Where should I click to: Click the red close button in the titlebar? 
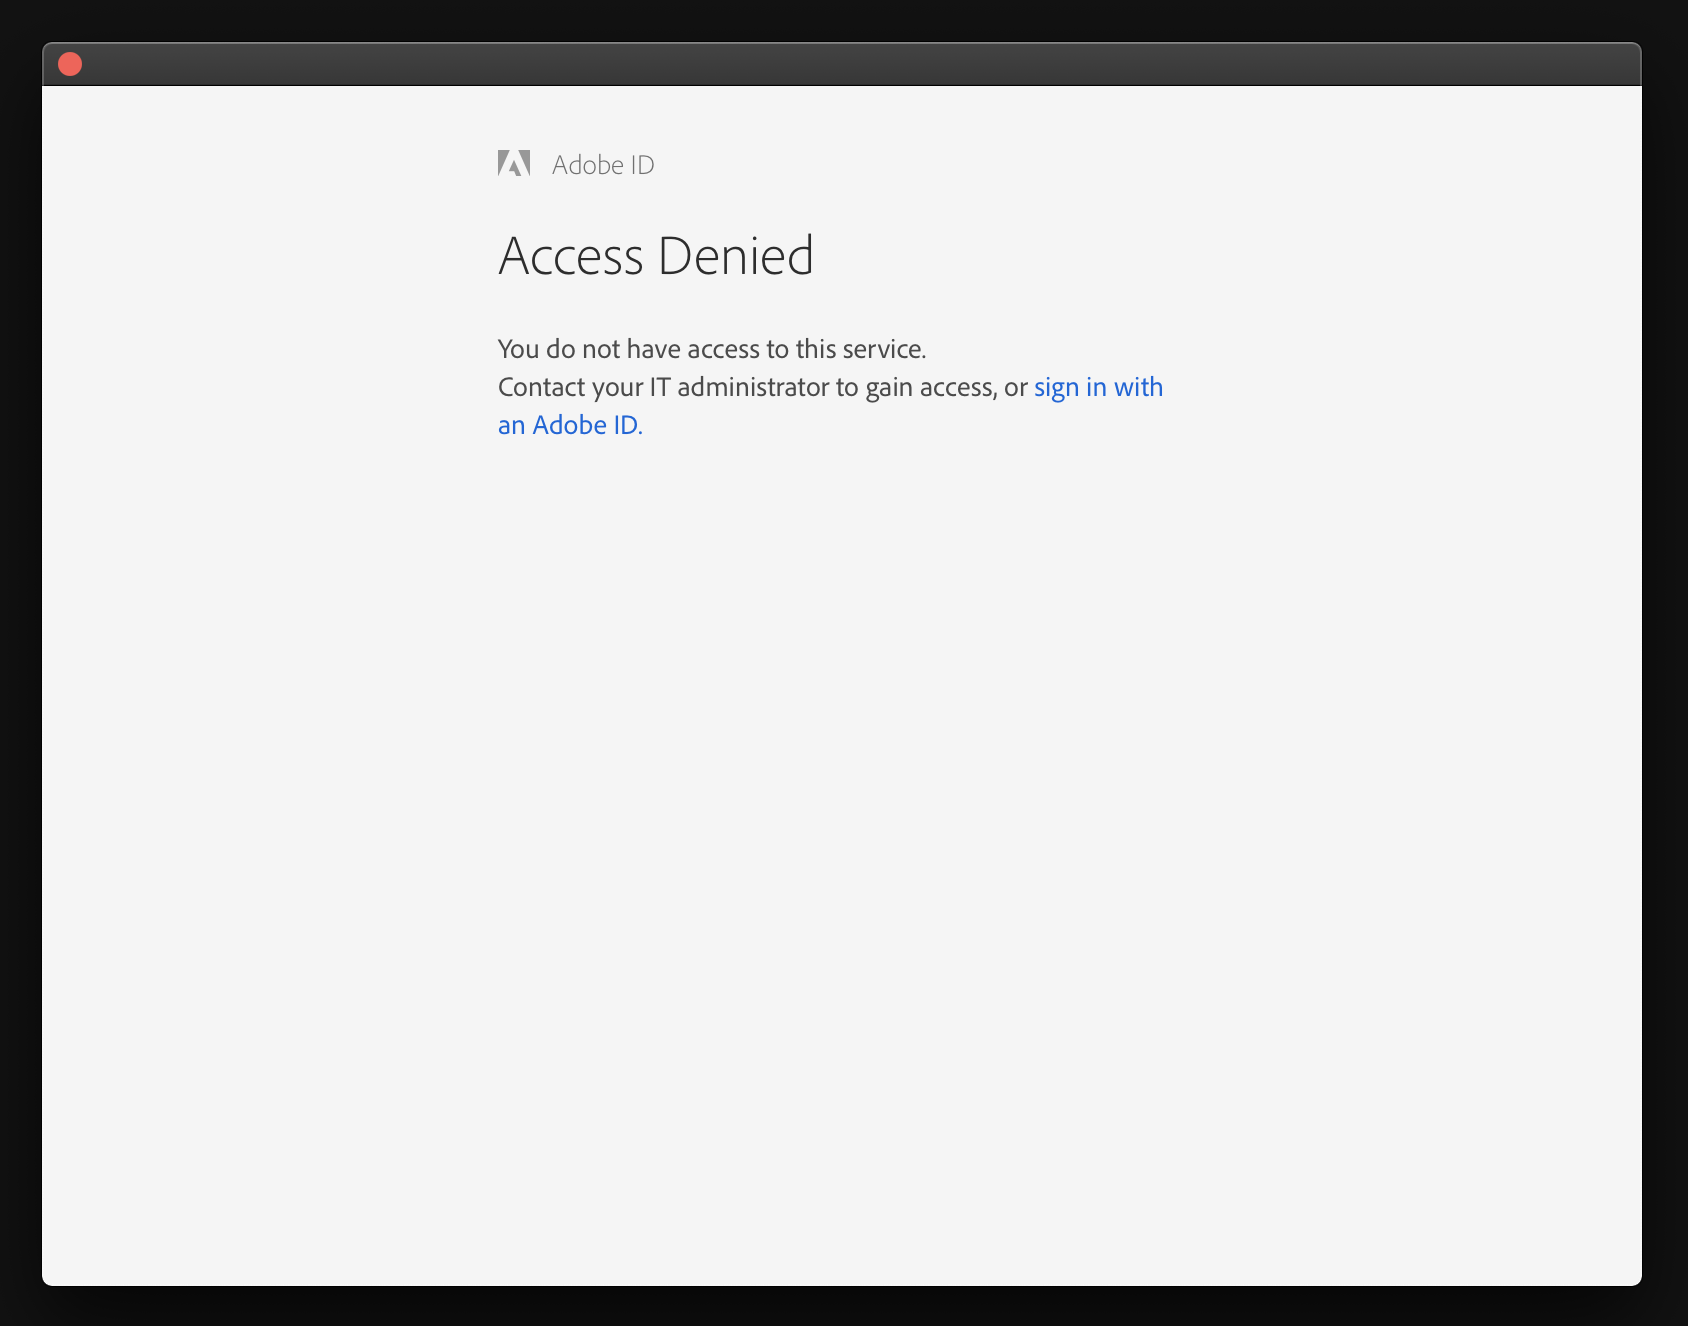click(68, 62)
